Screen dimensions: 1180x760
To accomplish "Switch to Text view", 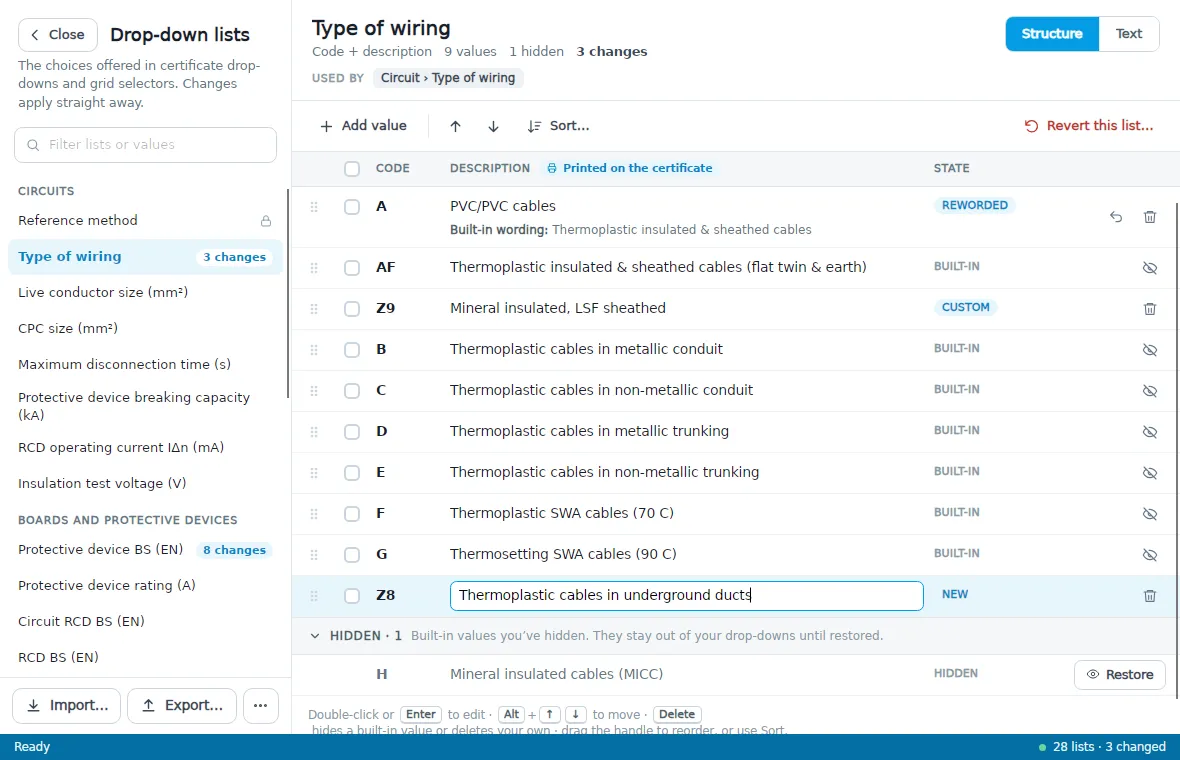I will point(1128,34).
